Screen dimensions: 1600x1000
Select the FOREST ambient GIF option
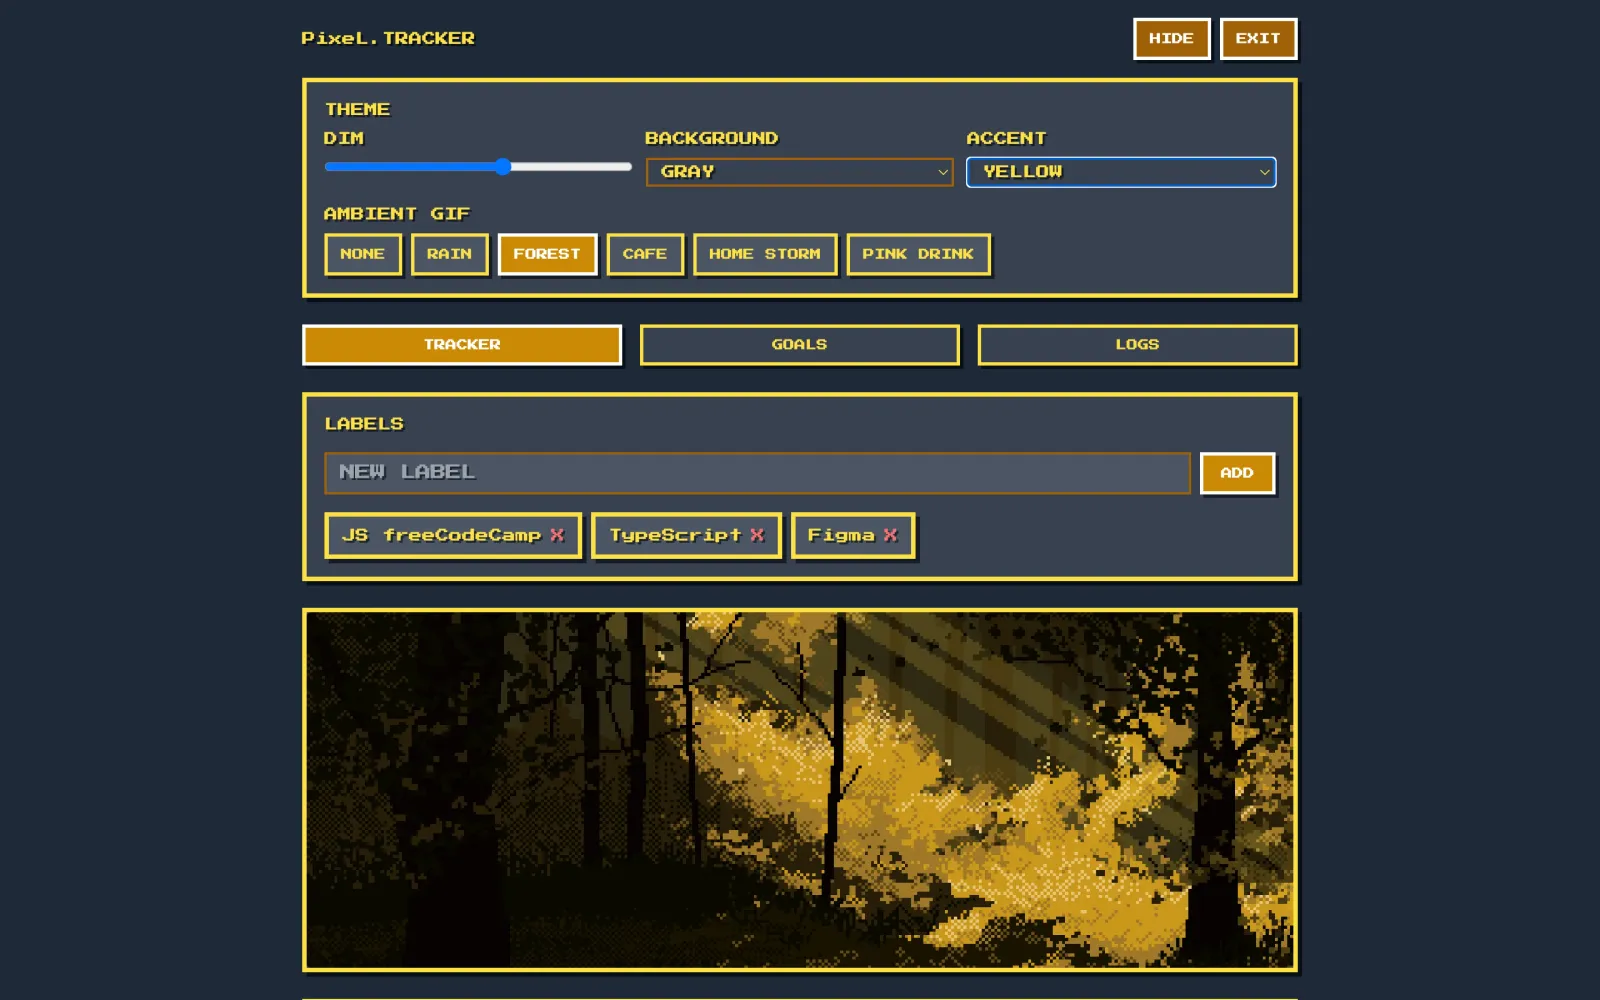coord(547,254)
